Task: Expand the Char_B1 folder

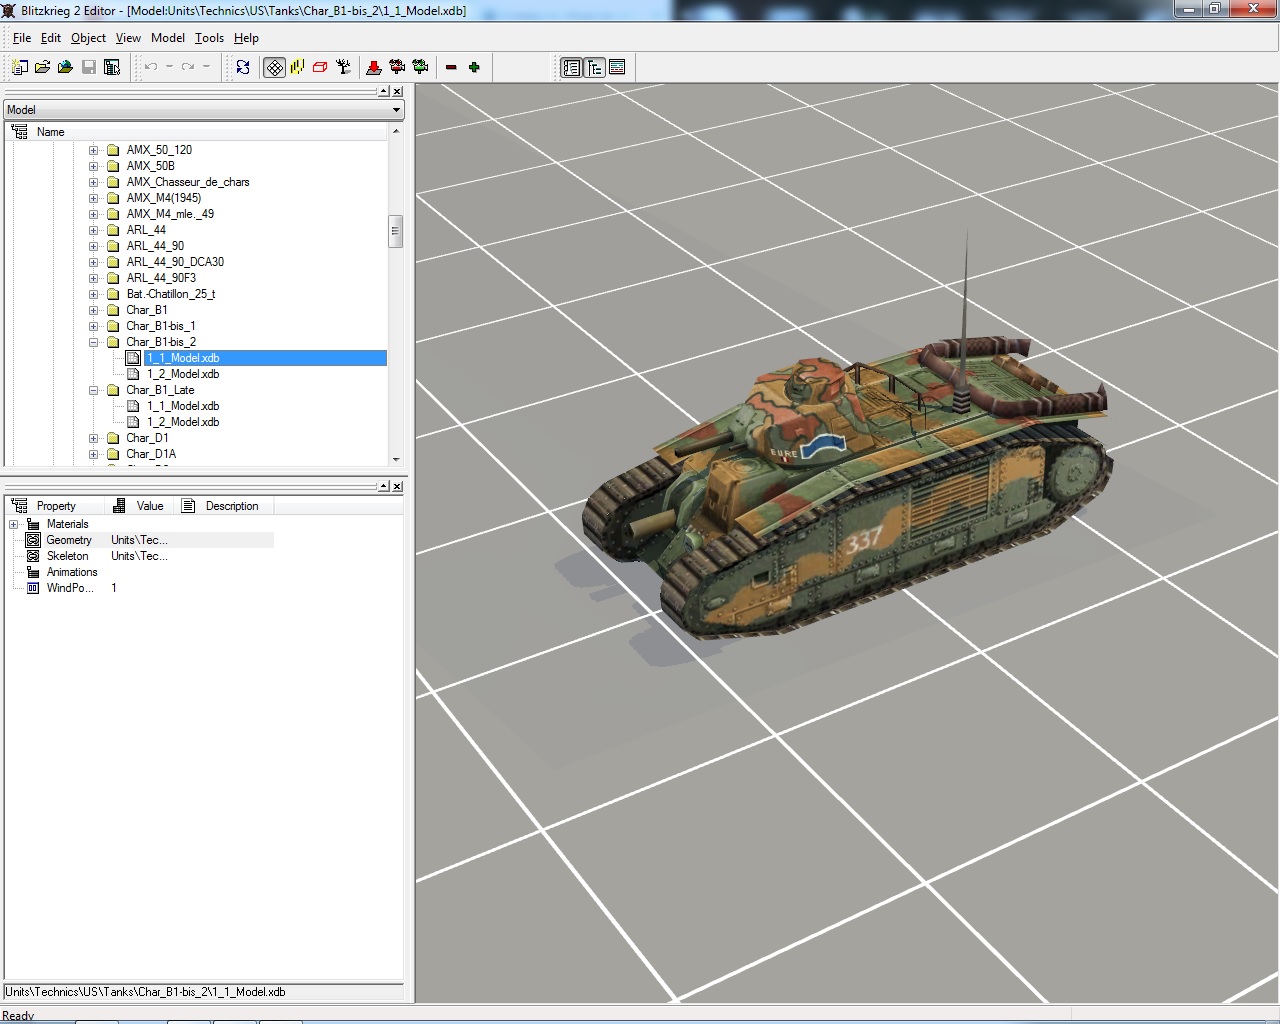Action: (94, 310)
